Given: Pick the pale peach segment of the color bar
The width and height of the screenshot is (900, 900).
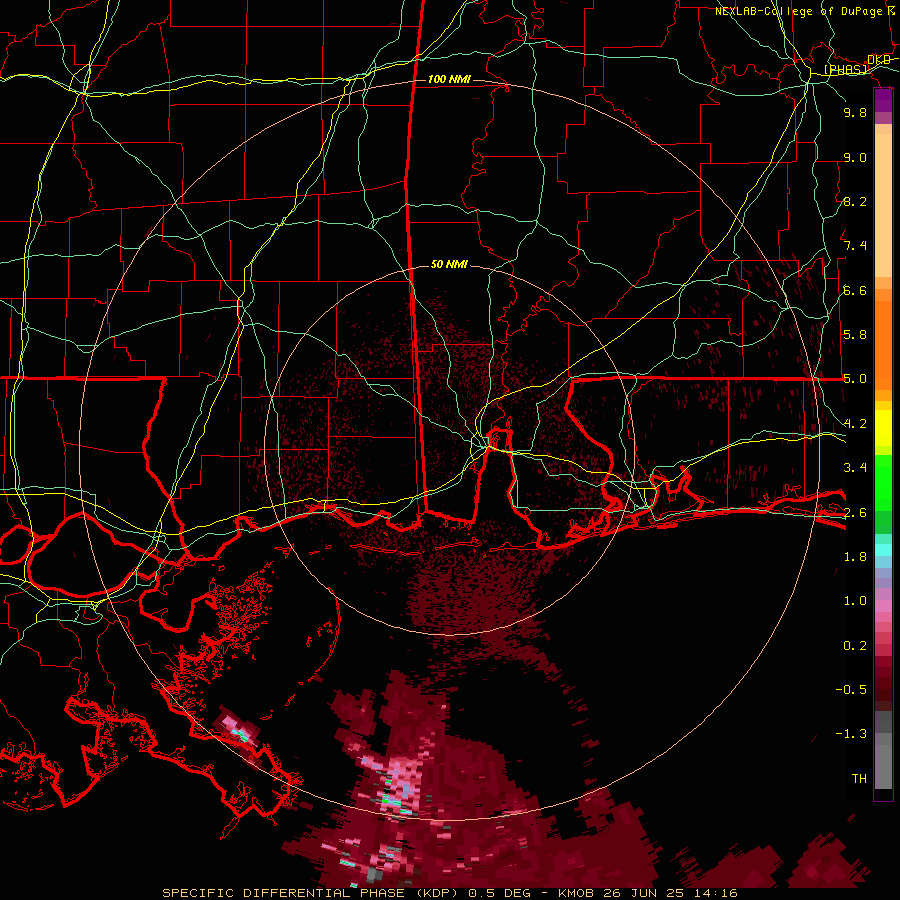Looking at the screenshot, I should pos(883,207).
